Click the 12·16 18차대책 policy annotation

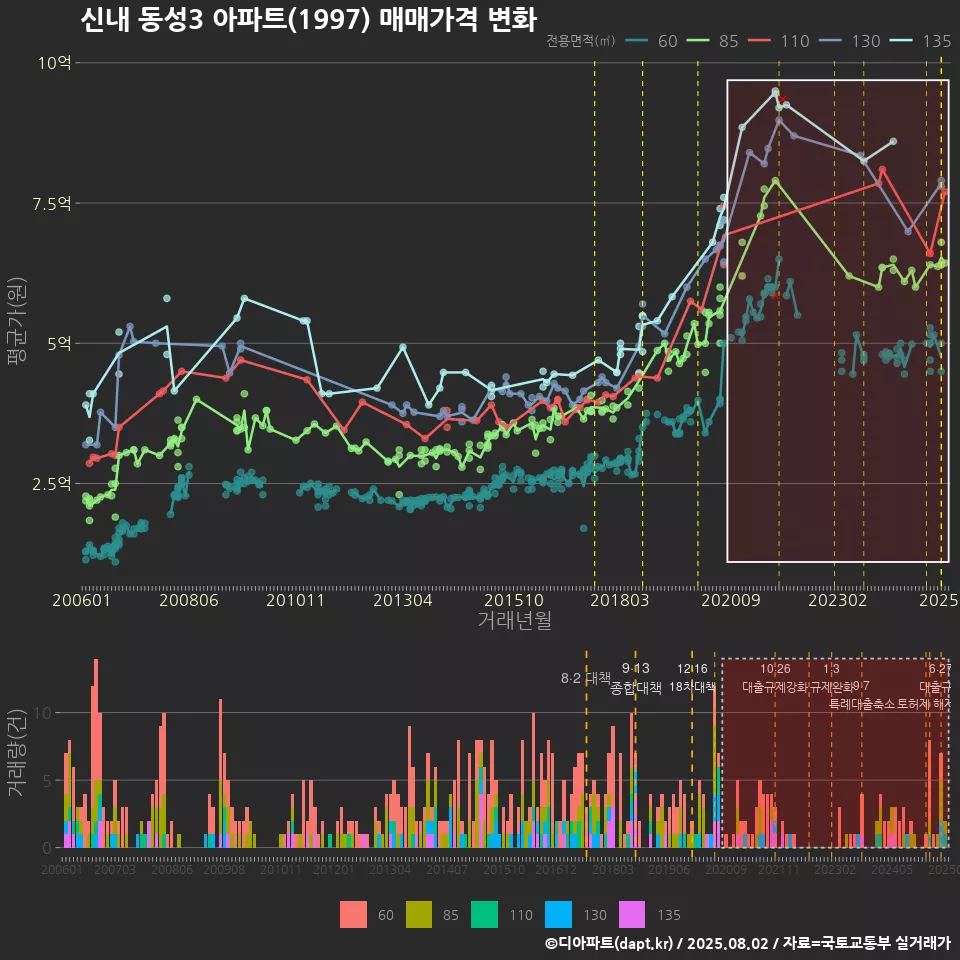coord(692,678)
